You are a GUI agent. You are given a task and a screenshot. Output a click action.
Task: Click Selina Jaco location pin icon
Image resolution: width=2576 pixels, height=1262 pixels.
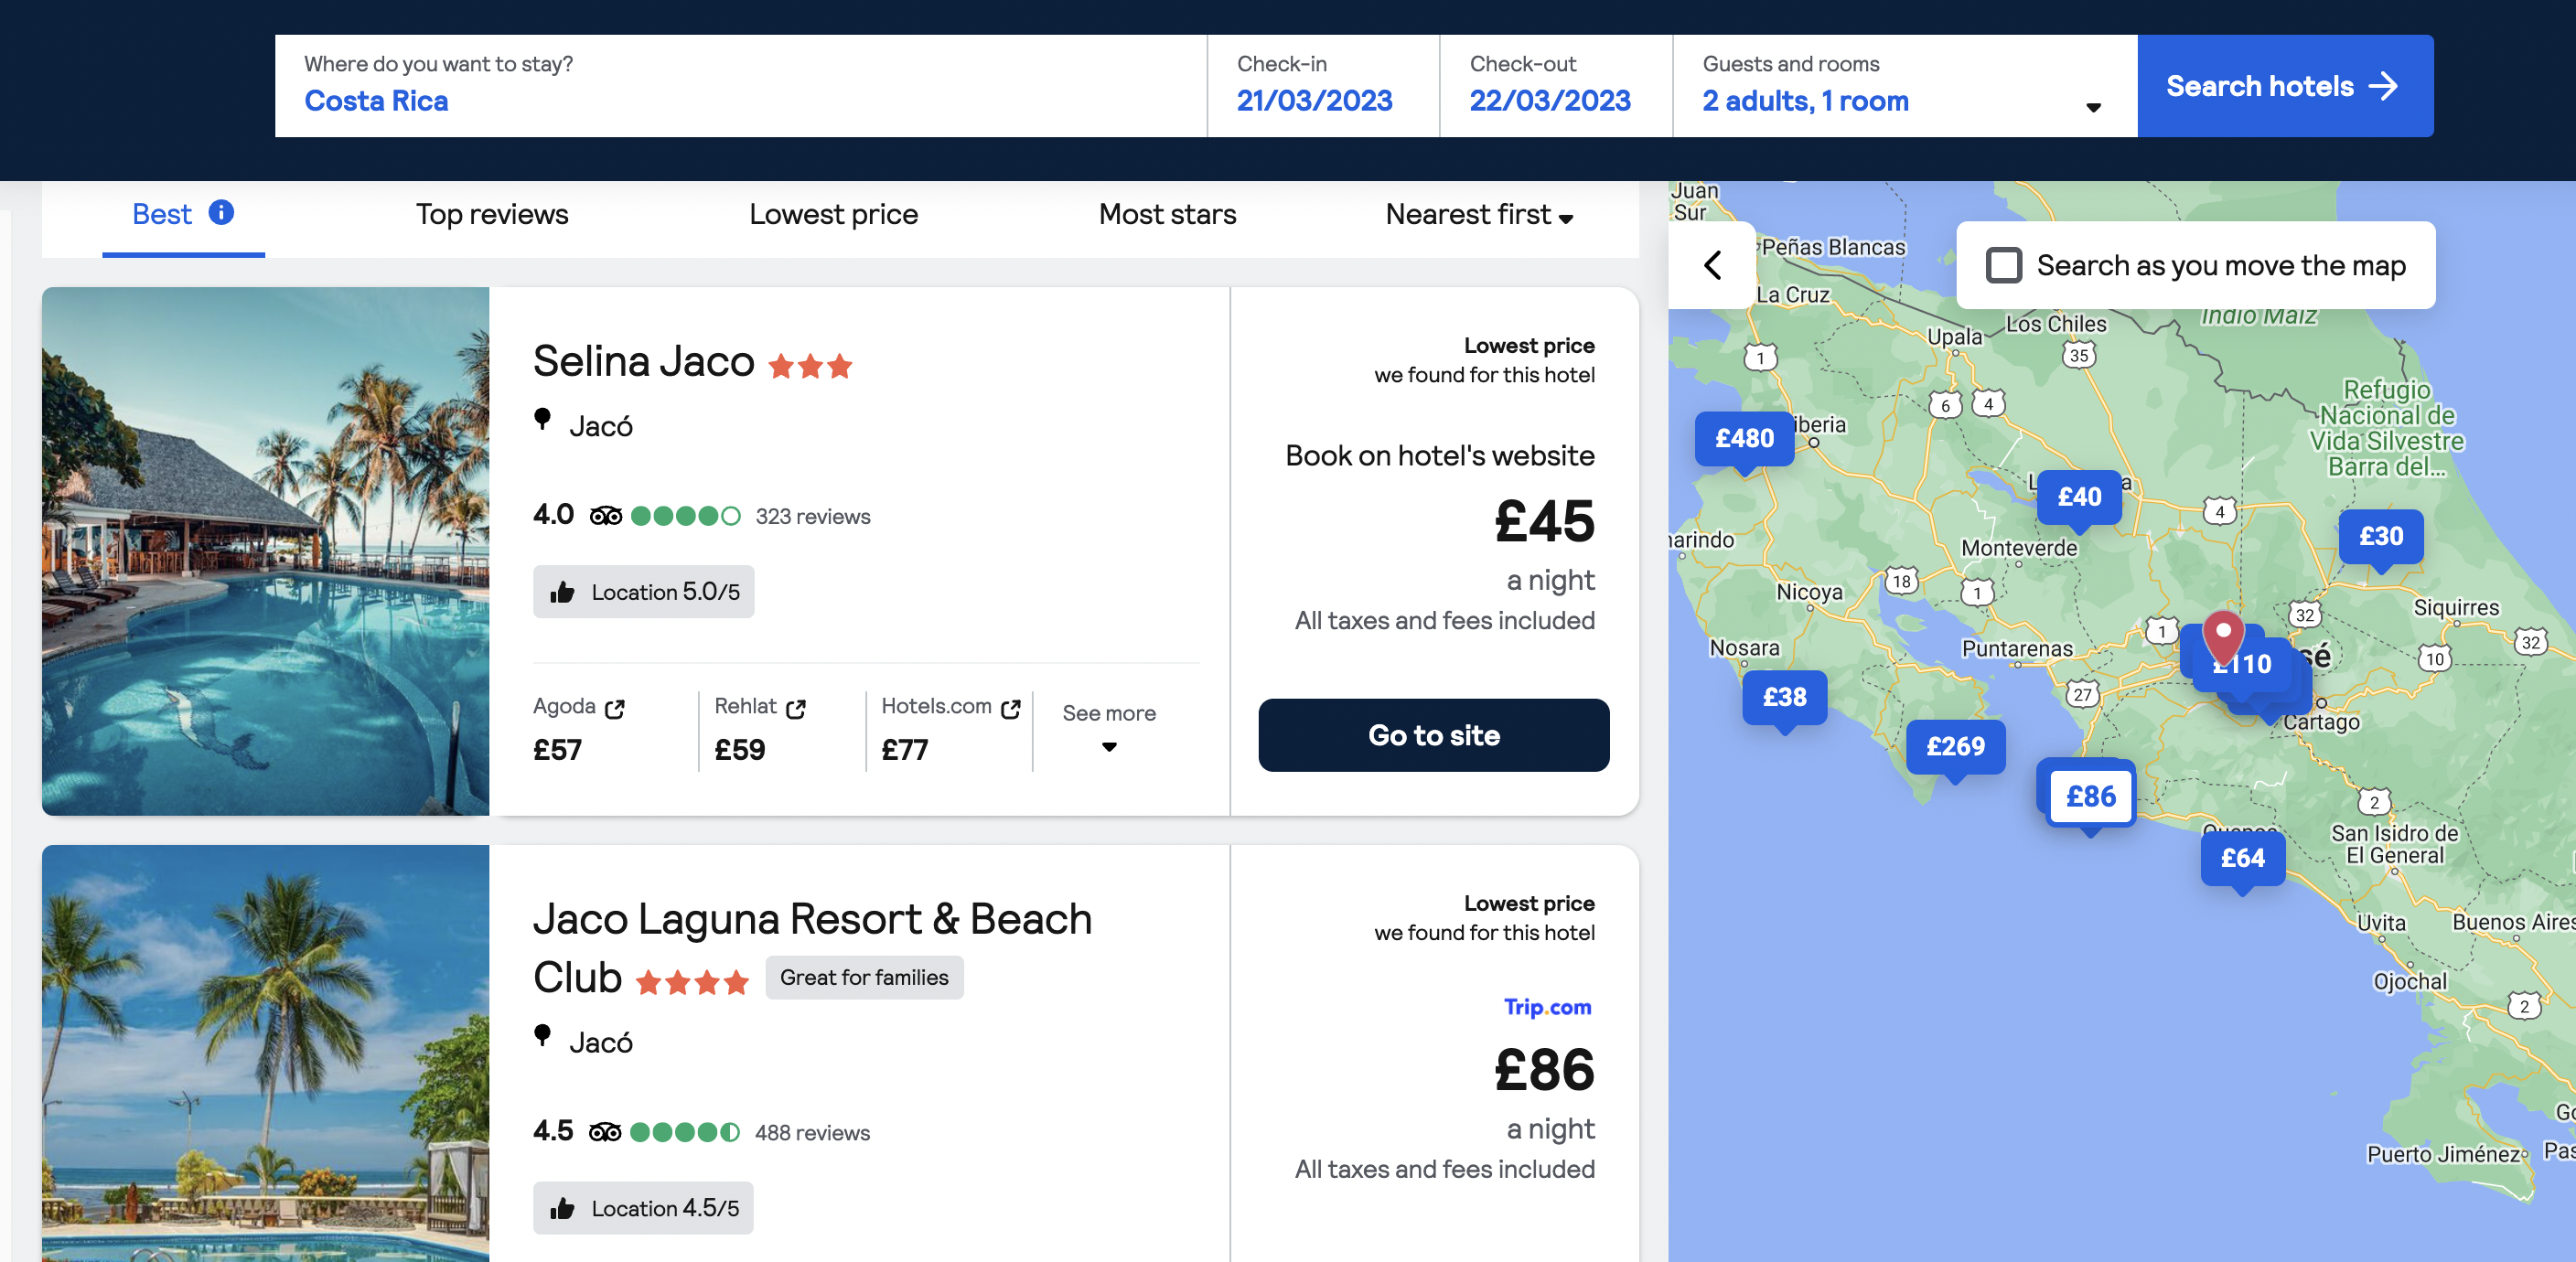click(x=542, y=420)
